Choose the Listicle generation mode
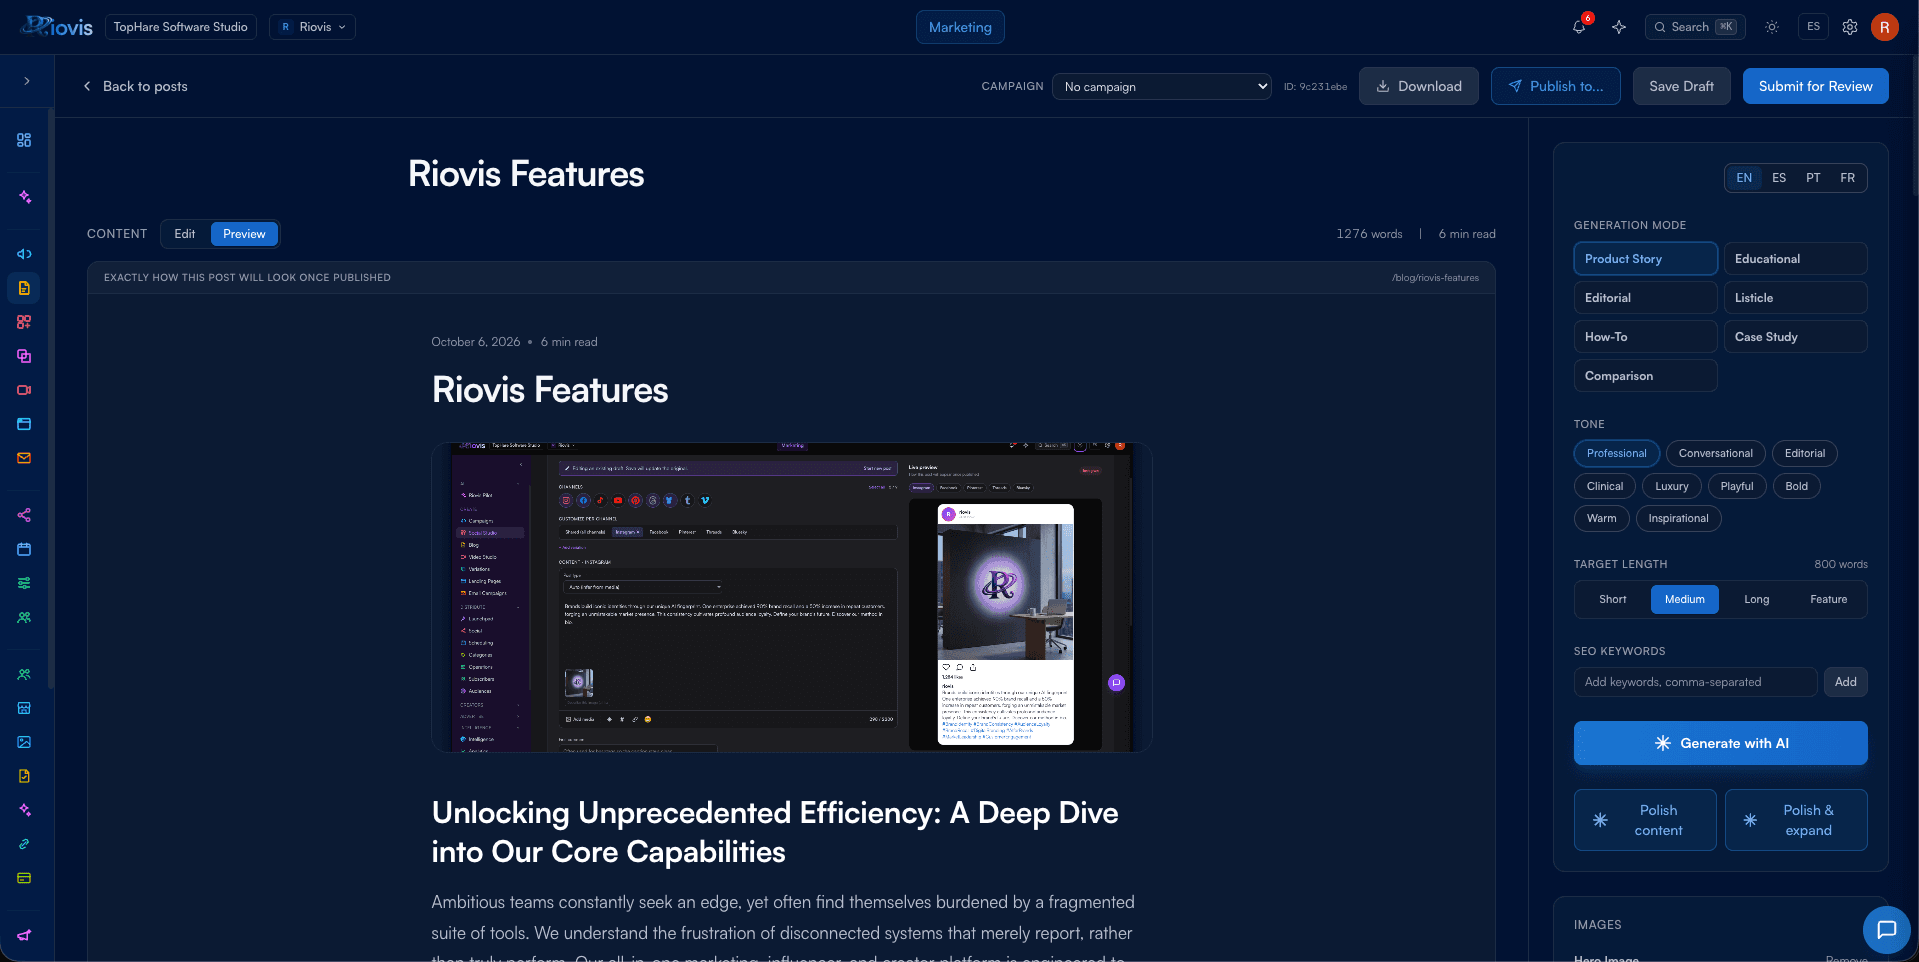This screenshot has width=1919, height=962. point(1795,298)
